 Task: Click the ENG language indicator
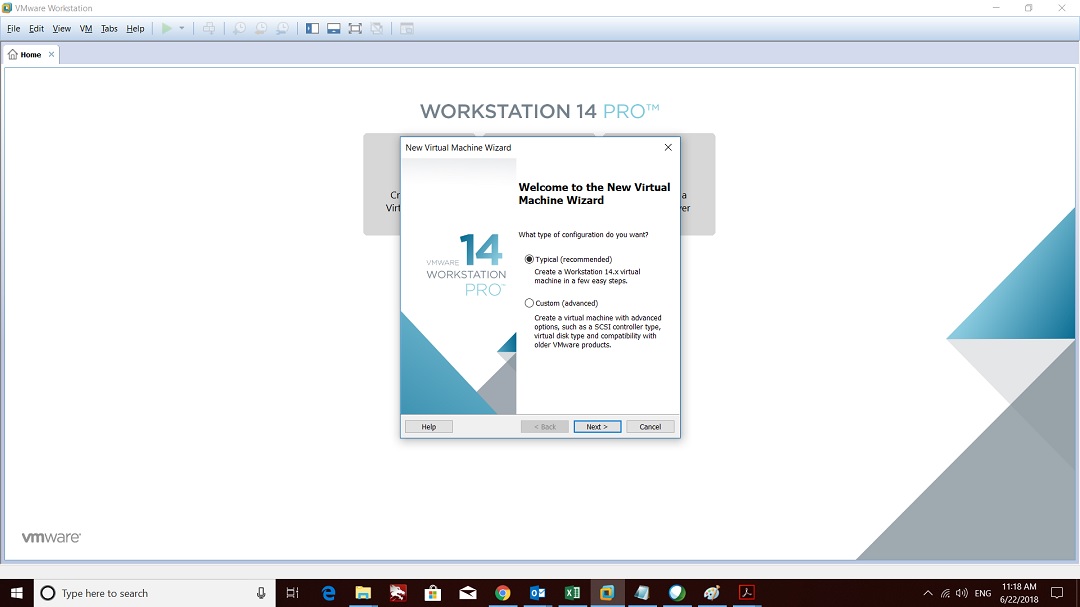pos(983,593)
